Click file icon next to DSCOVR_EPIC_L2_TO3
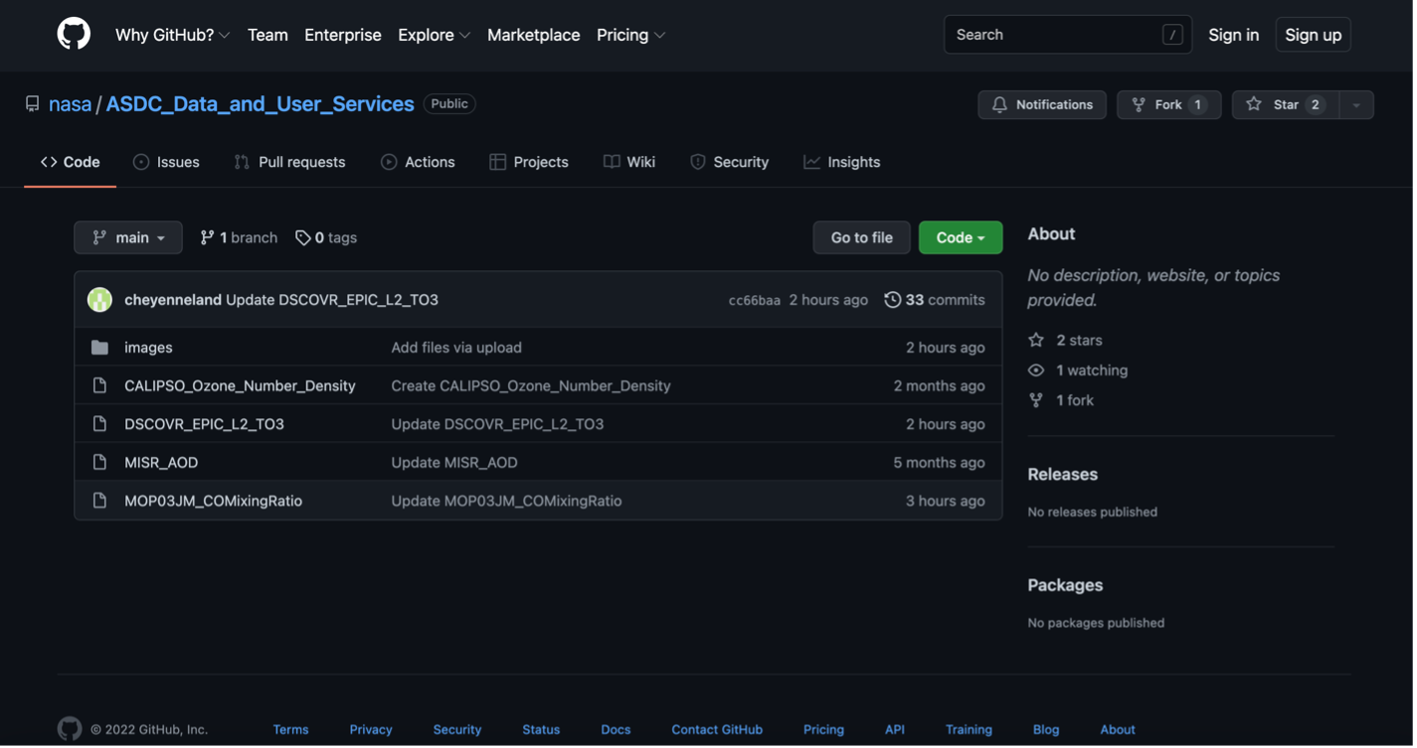Image resolution: width=1417 pixels, height=748 pixels. point(100,424)
